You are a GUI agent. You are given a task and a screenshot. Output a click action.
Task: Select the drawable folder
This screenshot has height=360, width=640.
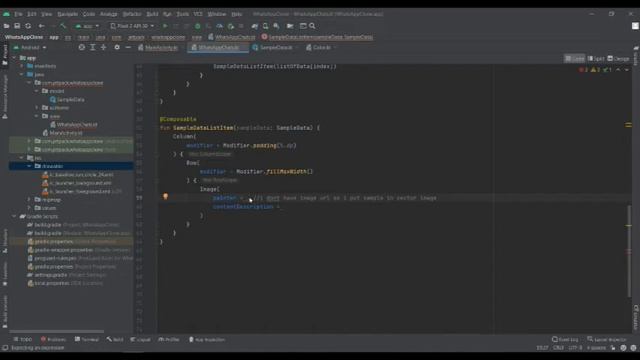coord(71,166)
